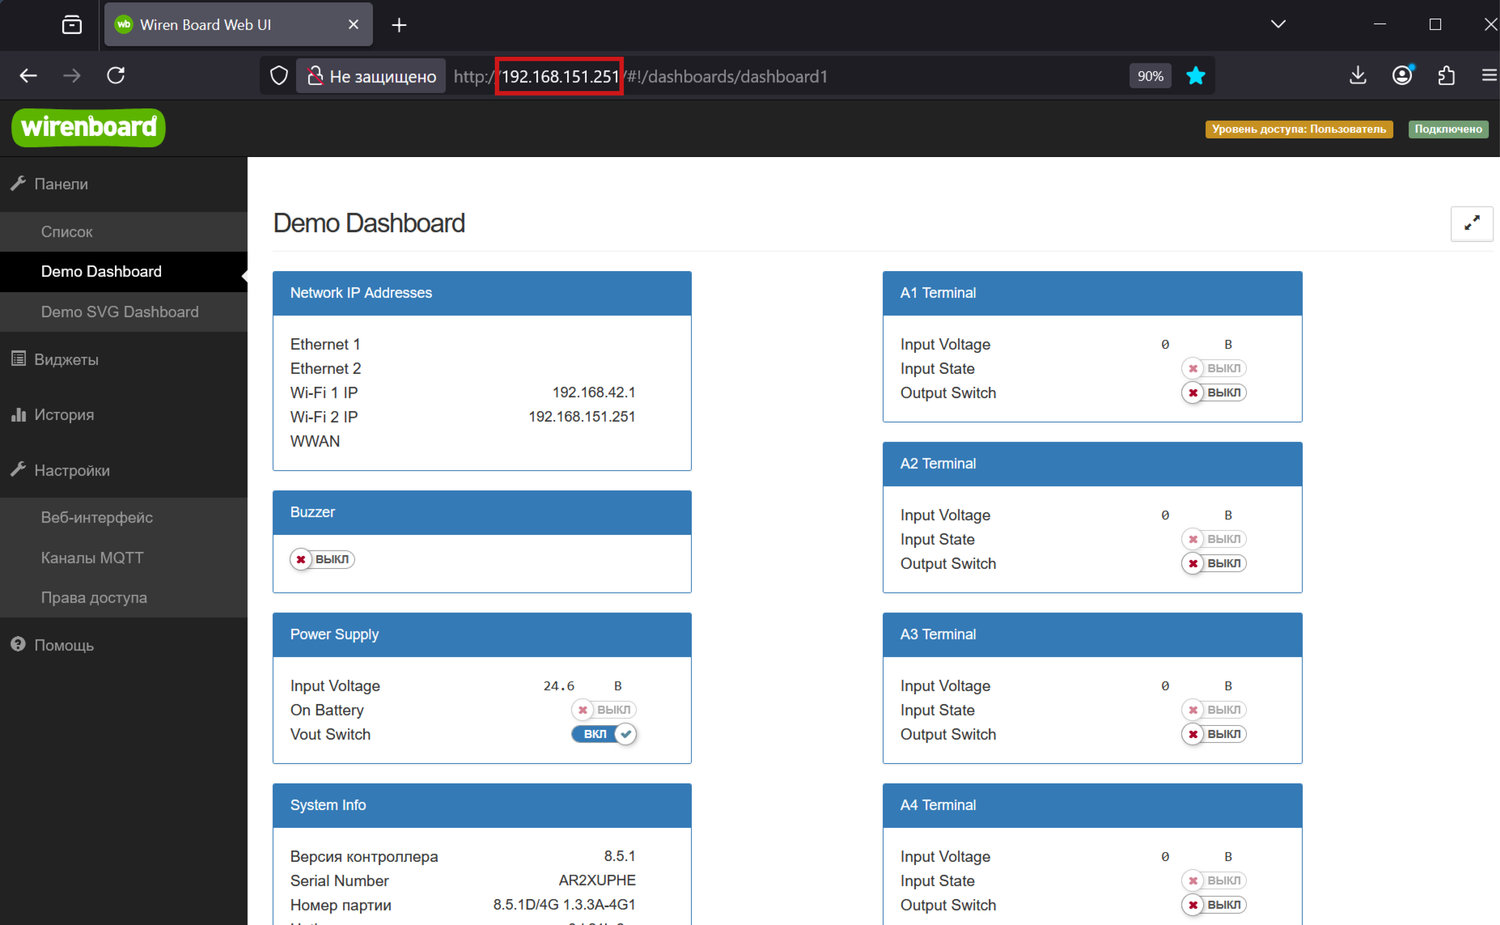This screenshot has height=925, width=1500.
Task: Click the Serial Number value AR2XUPHE
Action: coord(597,881)
